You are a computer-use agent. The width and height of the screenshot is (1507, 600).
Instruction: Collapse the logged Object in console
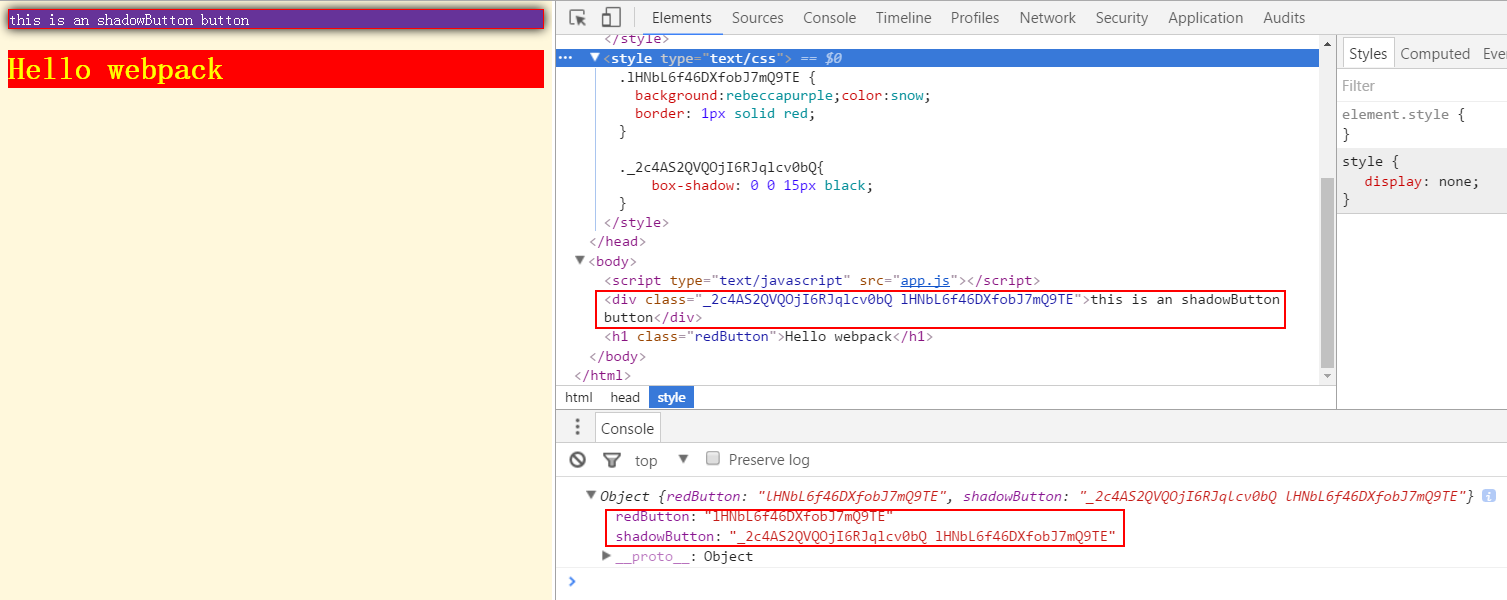pyautogui.click(x=592, y=496)
